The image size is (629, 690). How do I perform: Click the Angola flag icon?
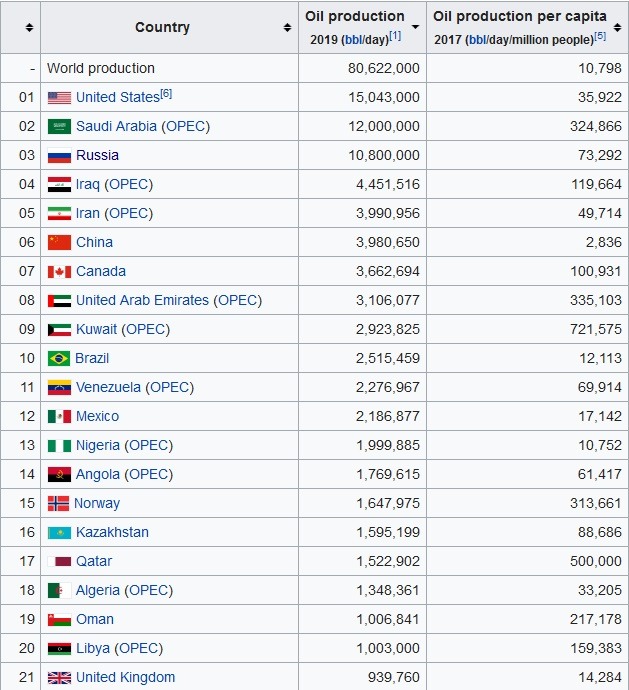tap(59, 474)
